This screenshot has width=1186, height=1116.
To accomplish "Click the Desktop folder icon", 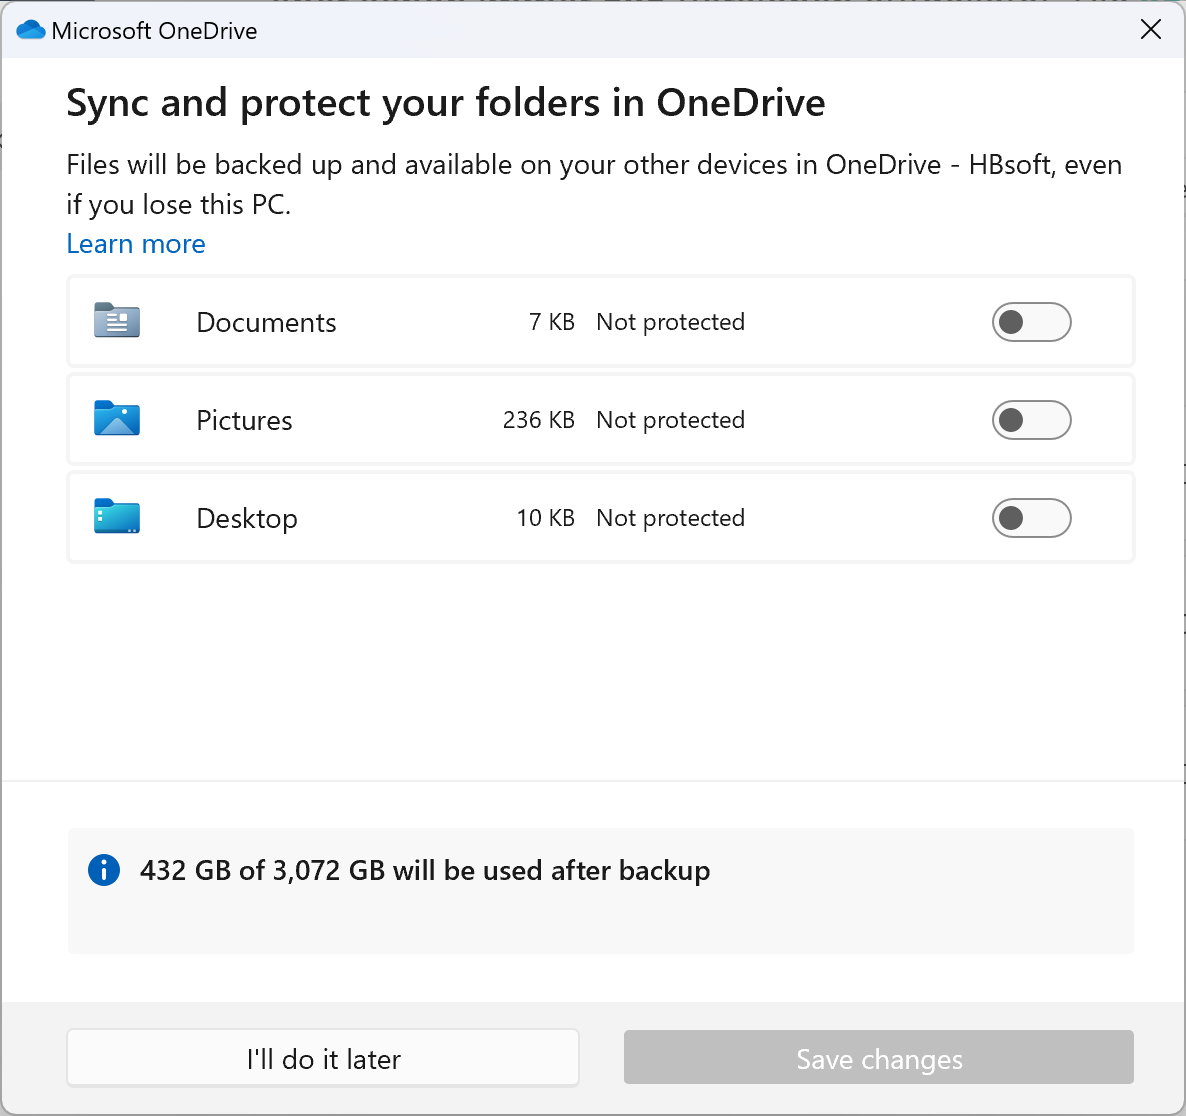I will (x=117, y=517).
